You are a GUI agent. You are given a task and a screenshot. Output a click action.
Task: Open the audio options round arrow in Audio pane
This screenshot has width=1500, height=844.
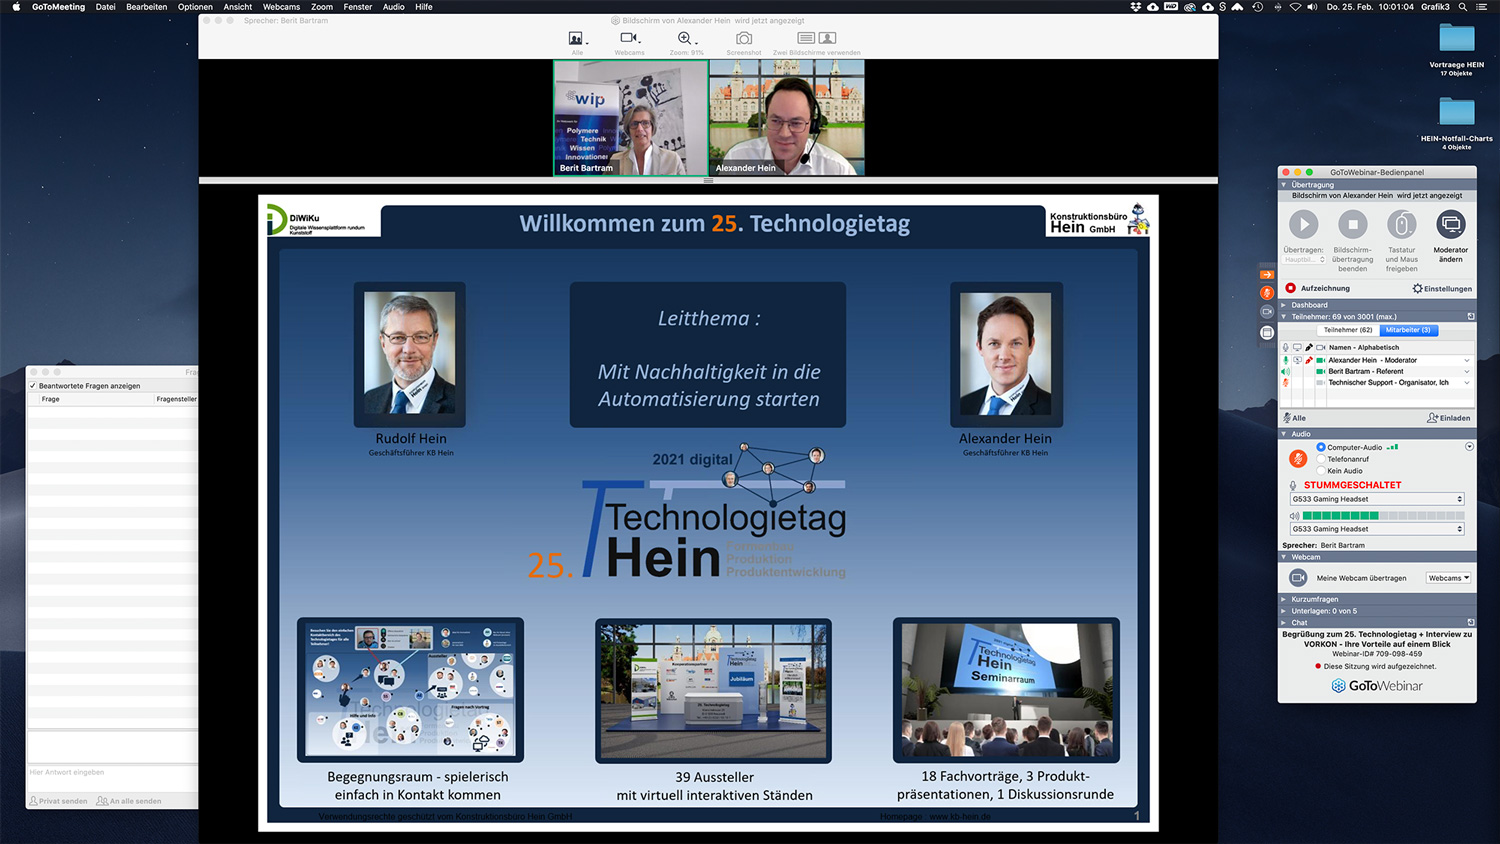point(1469,447)
